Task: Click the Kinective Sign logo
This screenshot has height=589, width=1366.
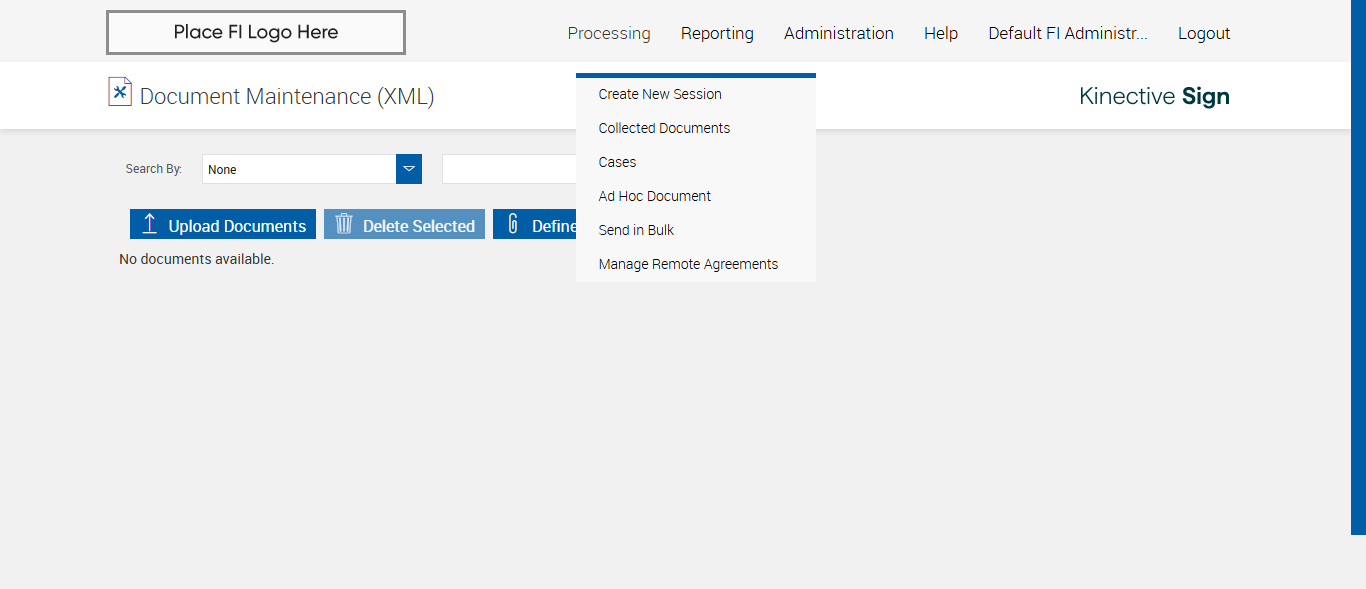Action: tap(1154, 96)
